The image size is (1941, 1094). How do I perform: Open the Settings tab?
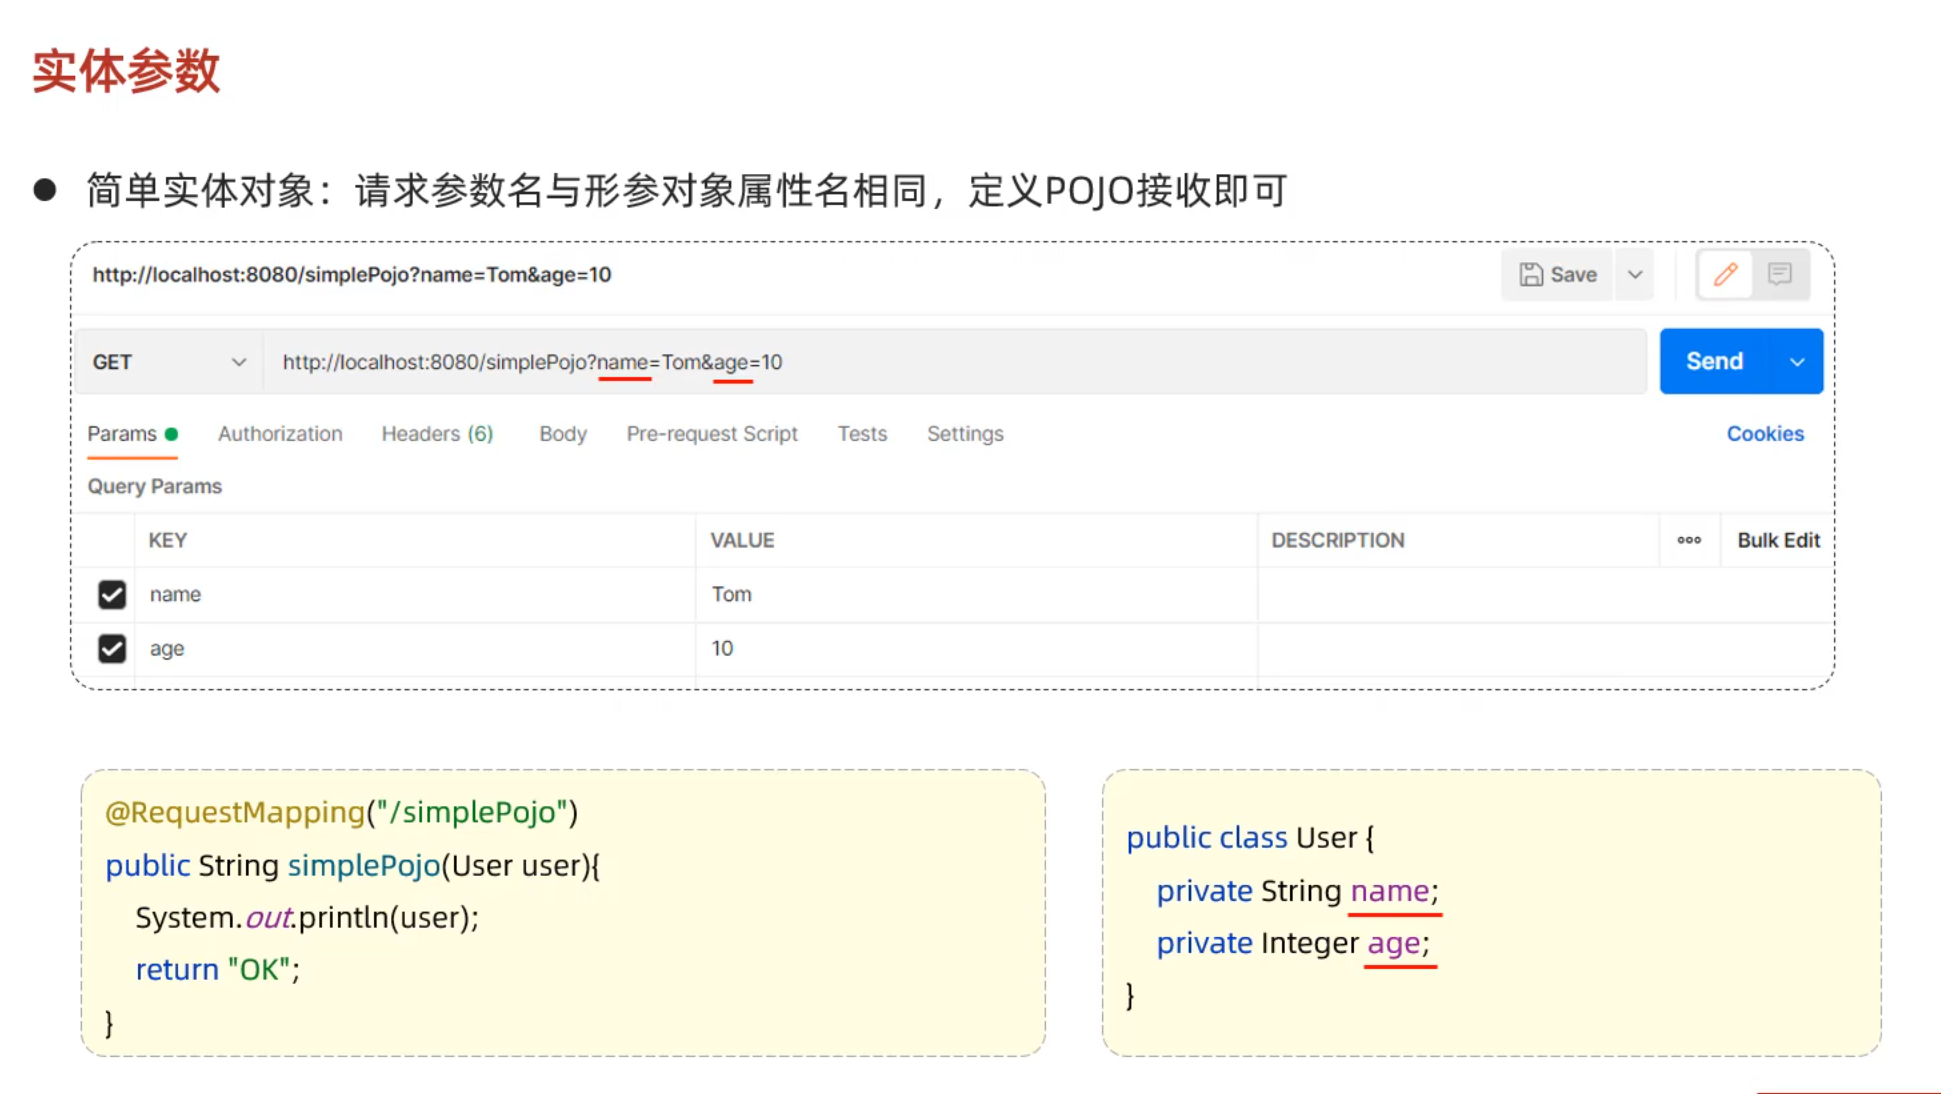coord(965,434)
